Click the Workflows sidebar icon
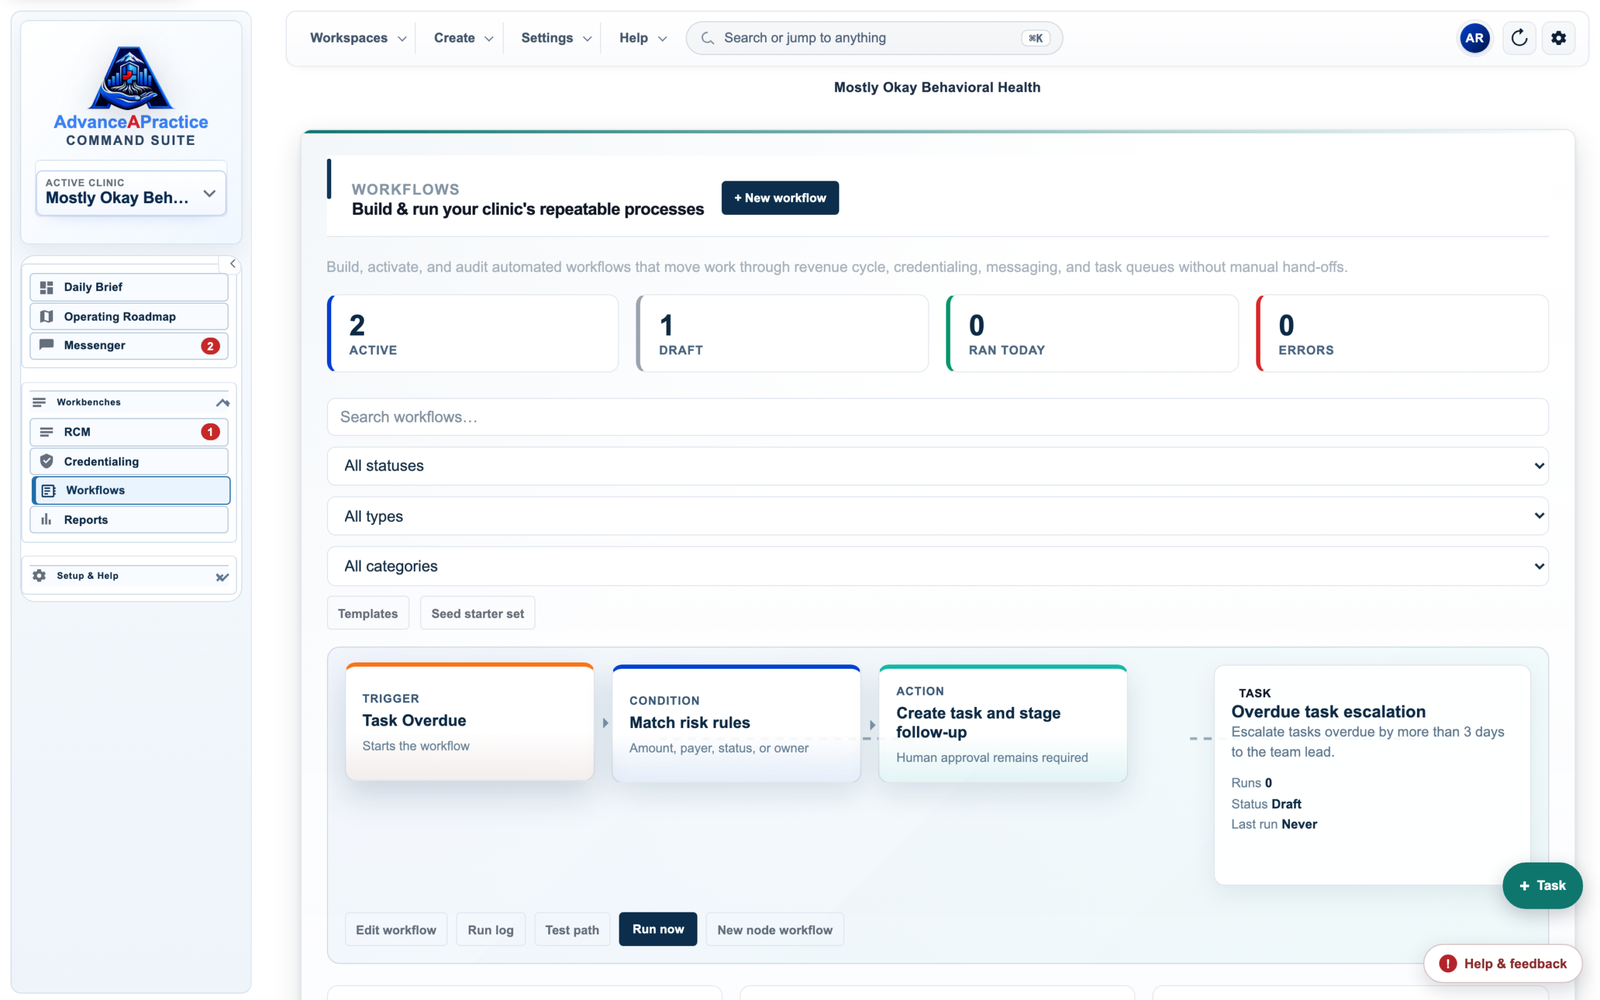Image resolution: width=1600 pixels, height=1000 pixels. (x=48, y=490)
